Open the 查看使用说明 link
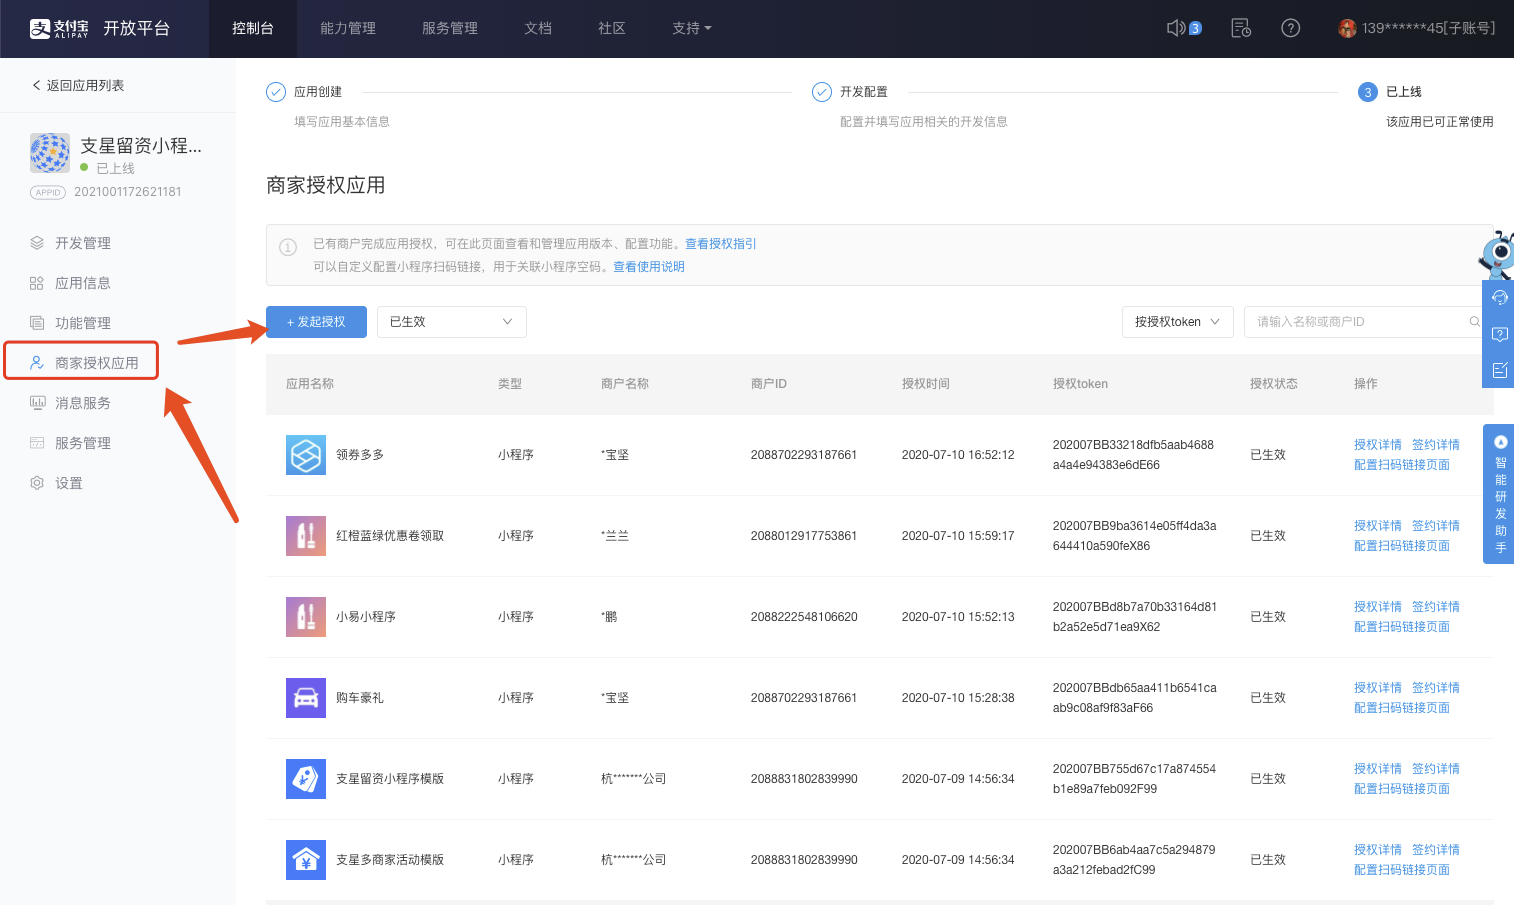The width and height of the screenshot is (1514, 905). pyautogui.click(x=649, y=267)
